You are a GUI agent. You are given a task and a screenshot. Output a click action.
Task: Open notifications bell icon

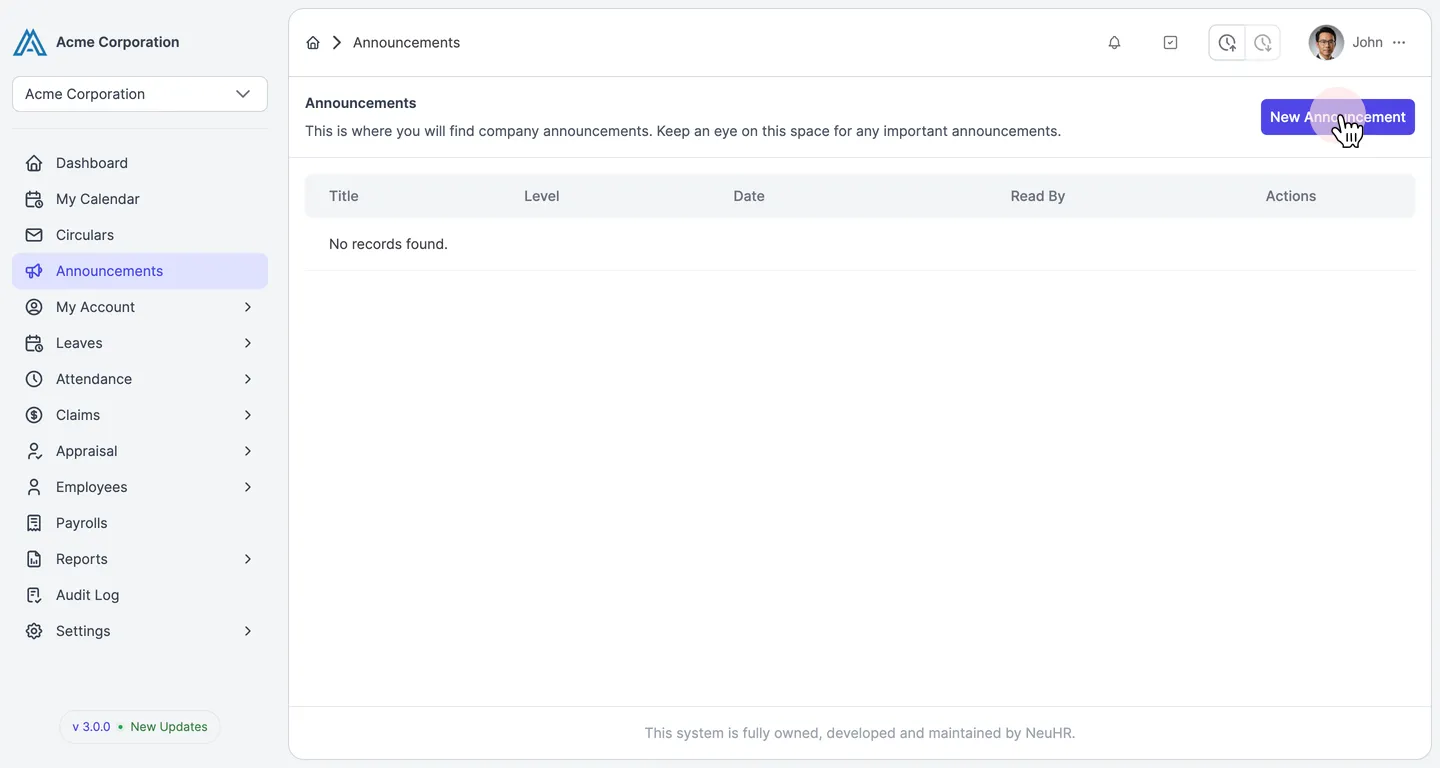pyautogui.click(x=1114, y=43)
